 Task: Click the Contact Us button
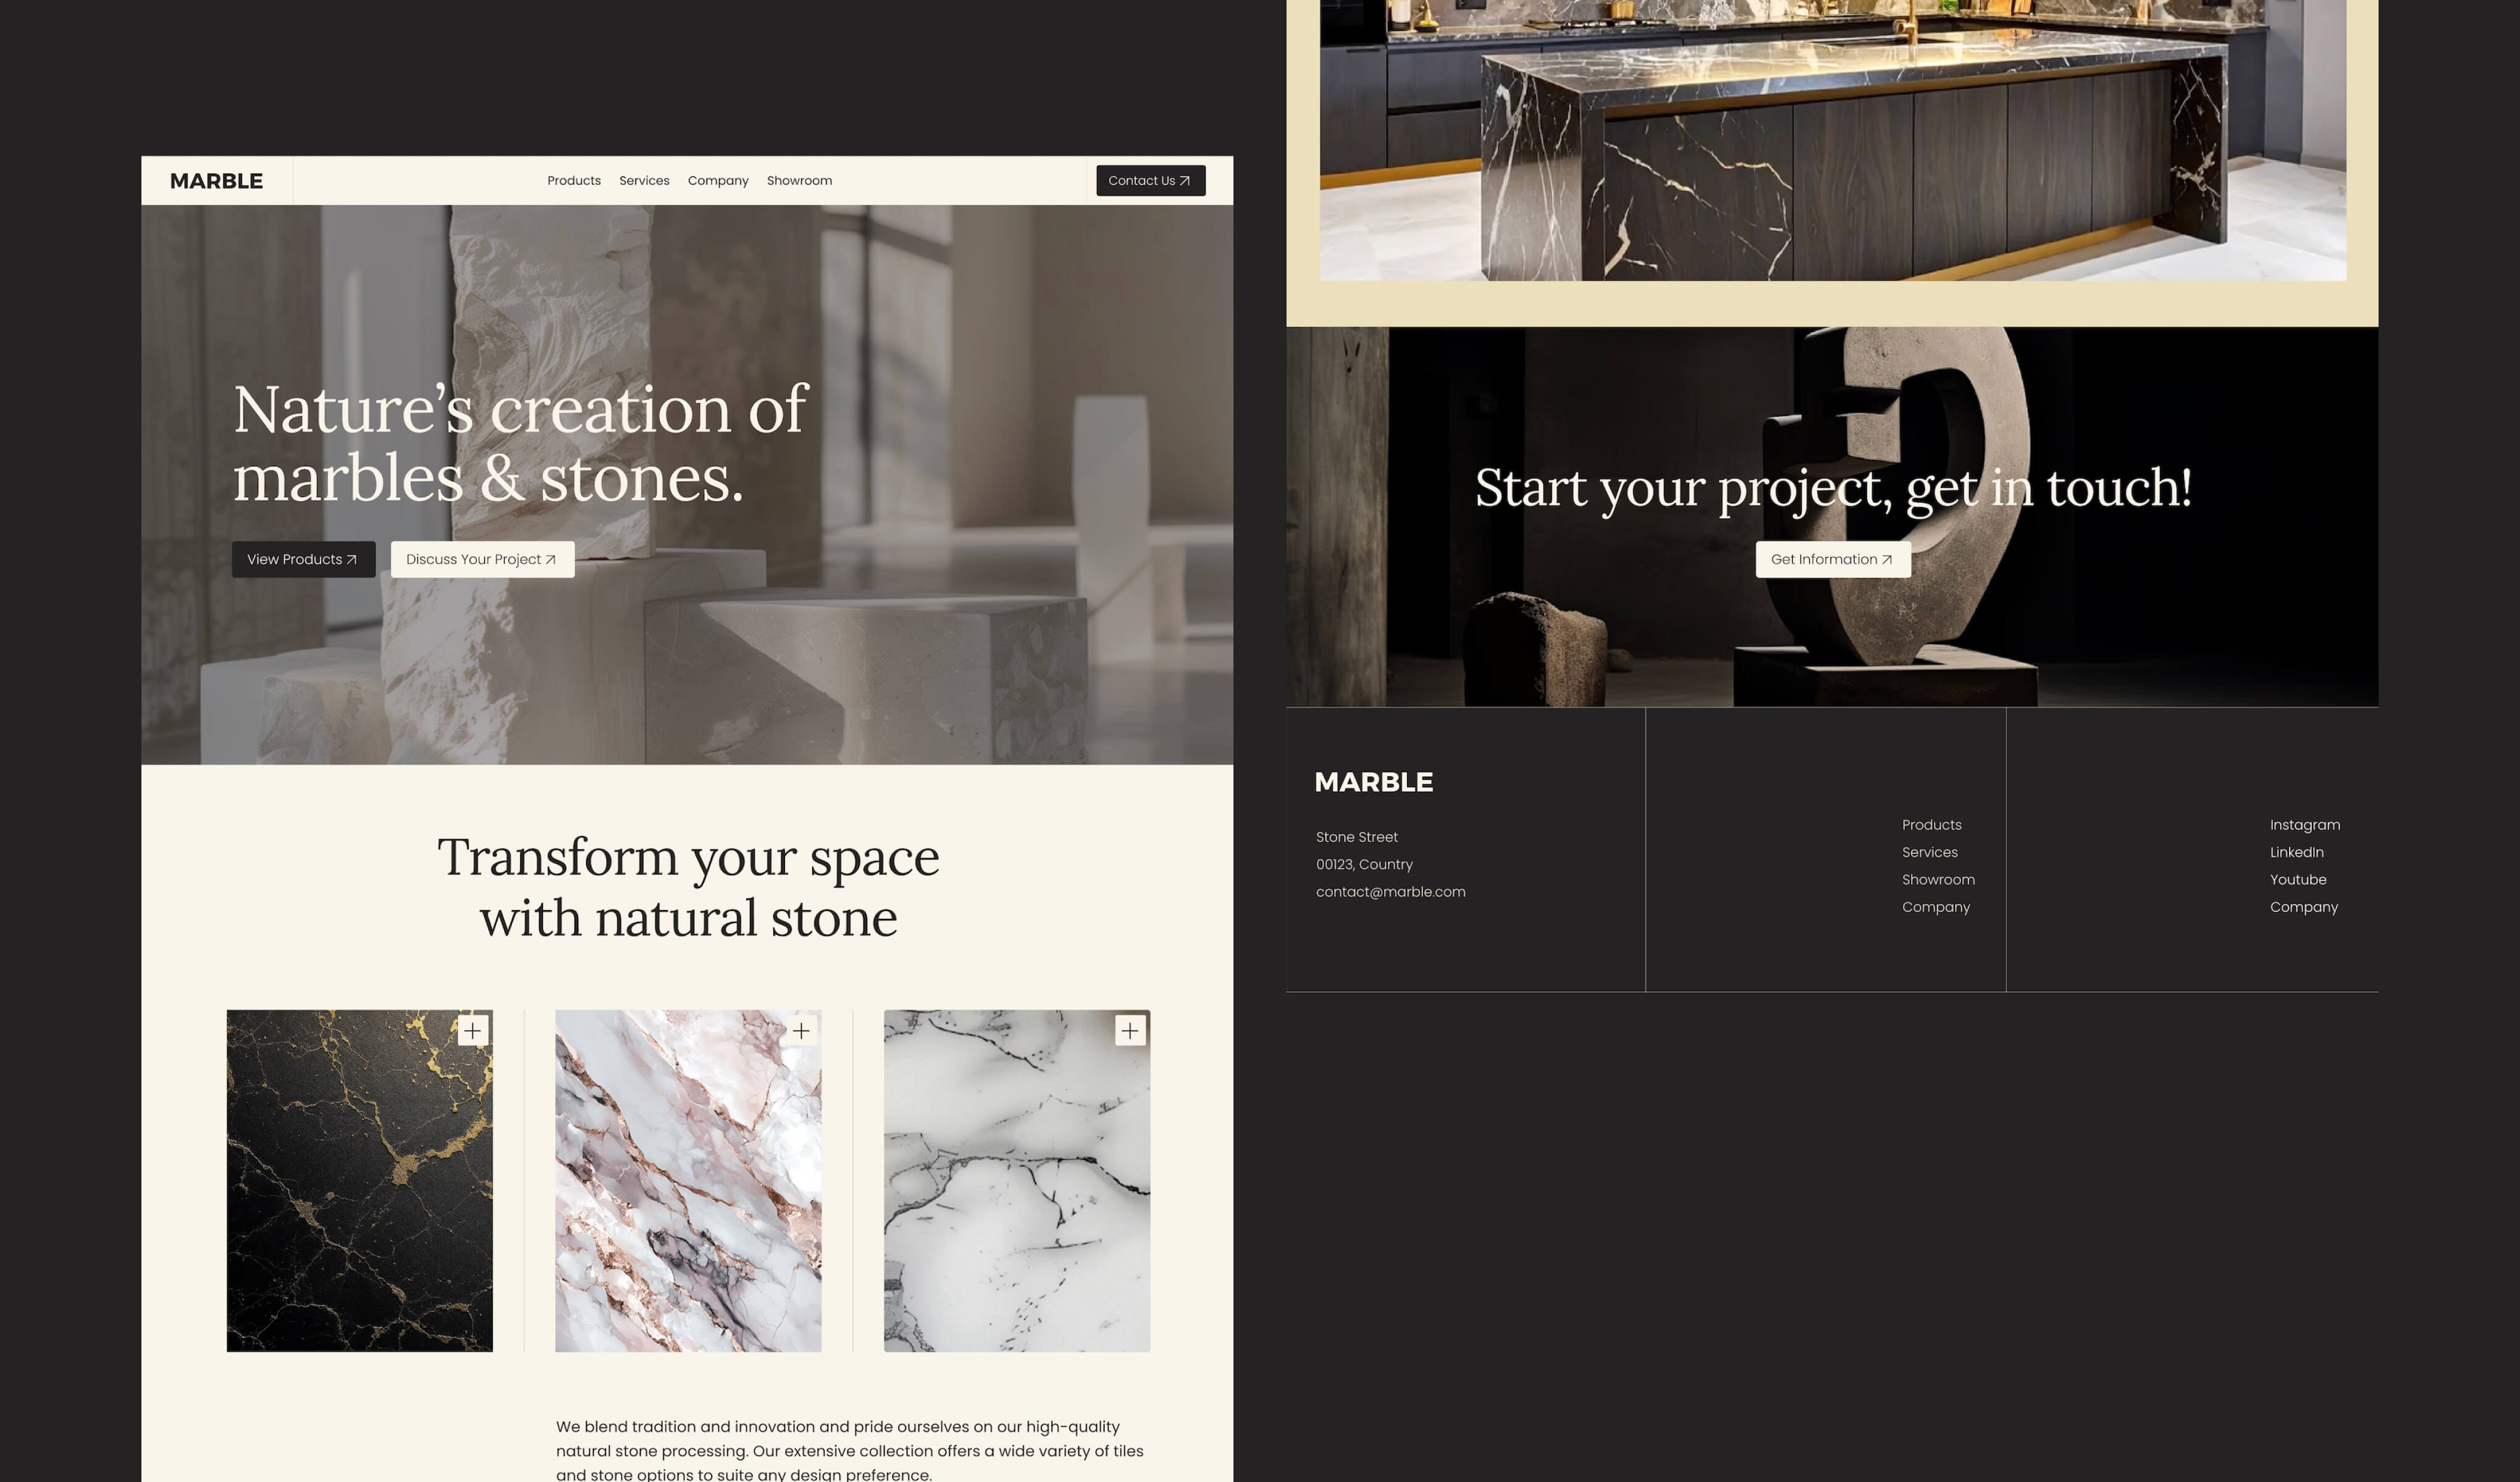(1151, 181)
